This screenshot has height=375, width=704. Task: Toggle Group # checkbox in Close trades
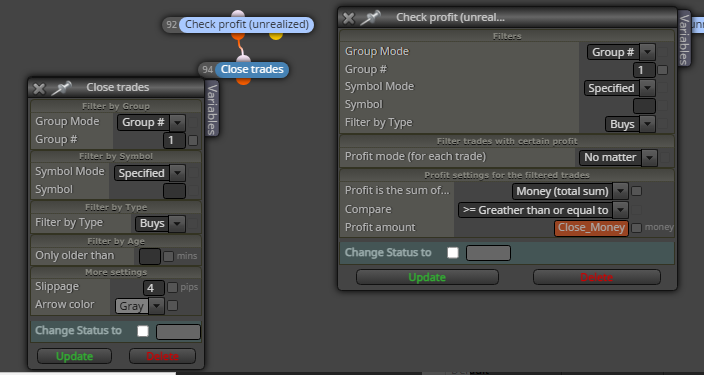(193, 141)
